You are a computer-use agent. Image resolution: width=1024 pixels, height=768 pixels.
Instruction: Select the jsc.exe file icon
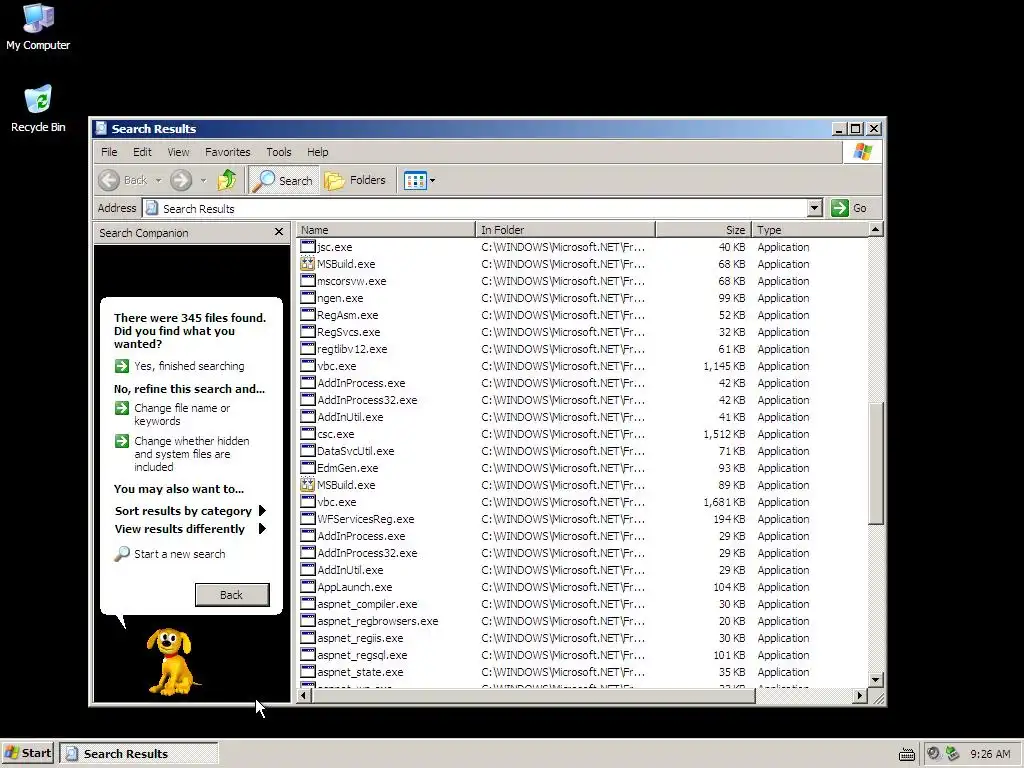click(x=308, y=247)
